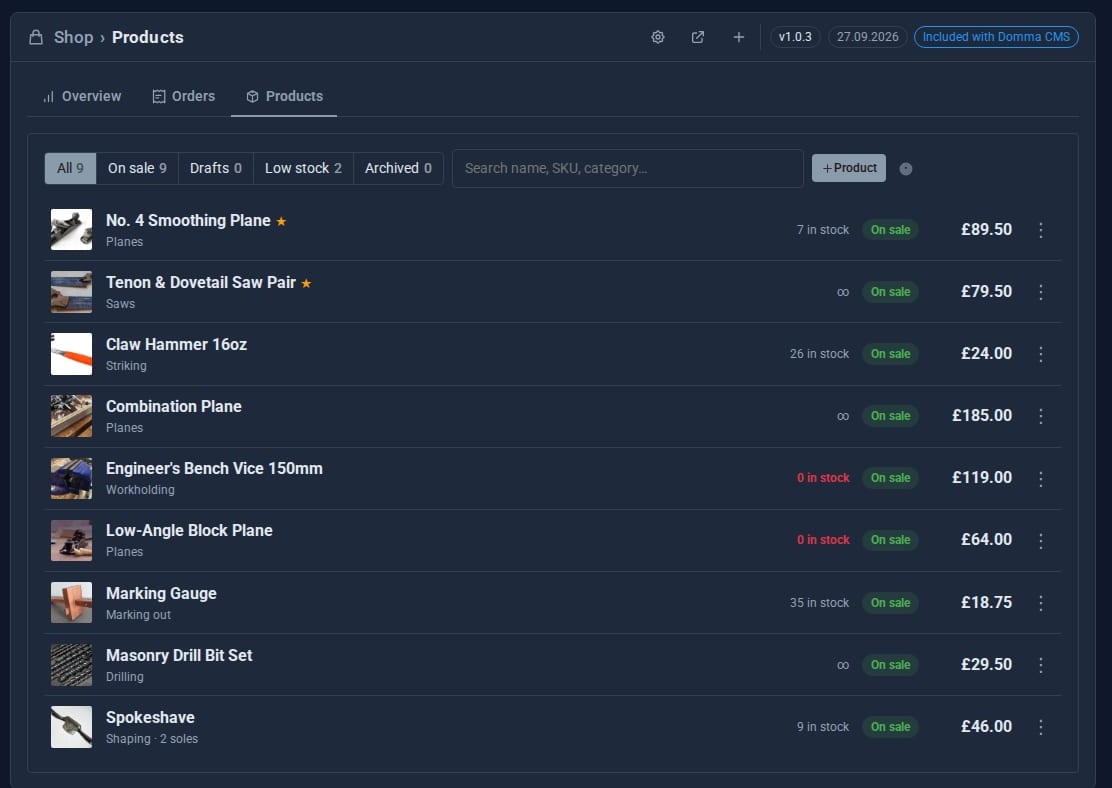
Task: Open more options for Combination Plane
Action: tap(1040, 416)
